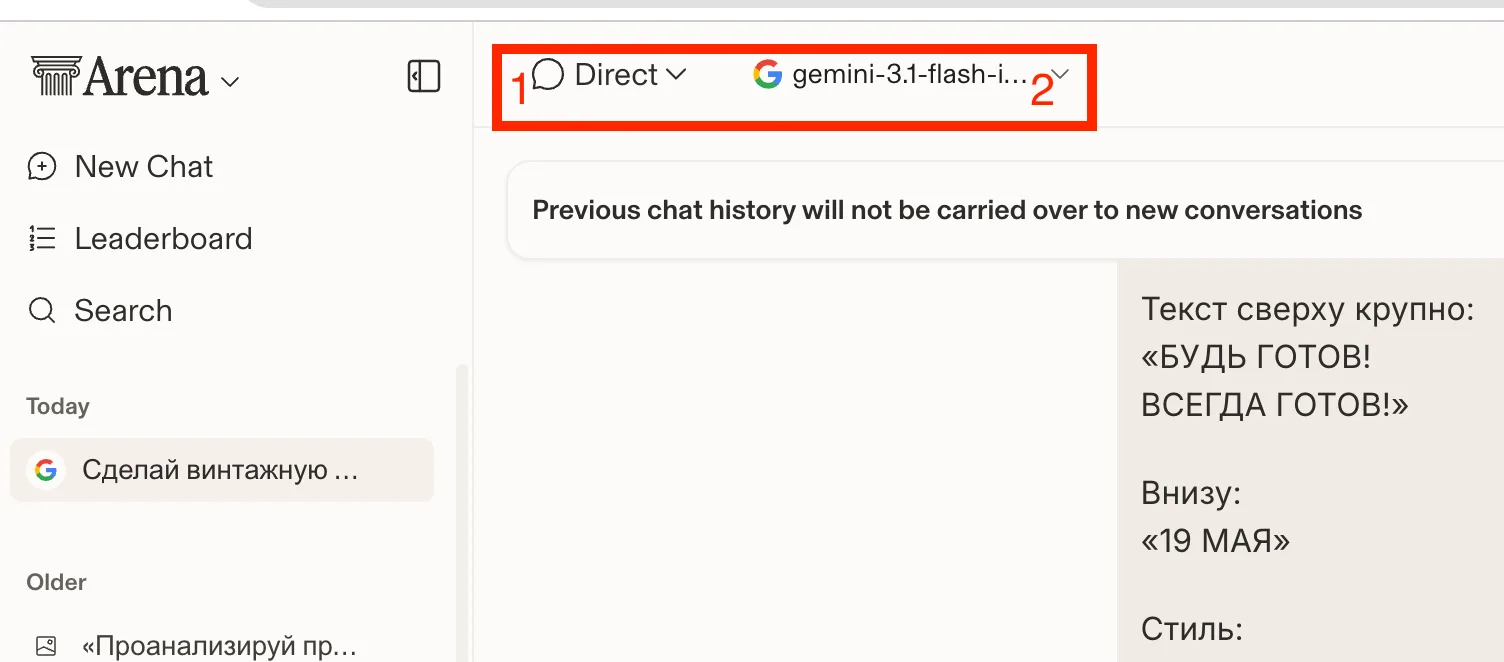This screenshot has width=1504, height=662.
Task: Open the Сделай винтажную chat entry
Action: [x=222, y=470]
